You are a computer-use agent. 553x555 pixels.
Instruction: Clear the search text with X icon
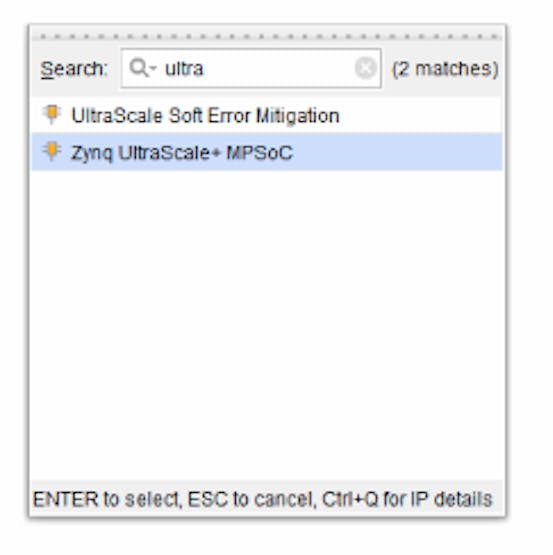[365, 68]
